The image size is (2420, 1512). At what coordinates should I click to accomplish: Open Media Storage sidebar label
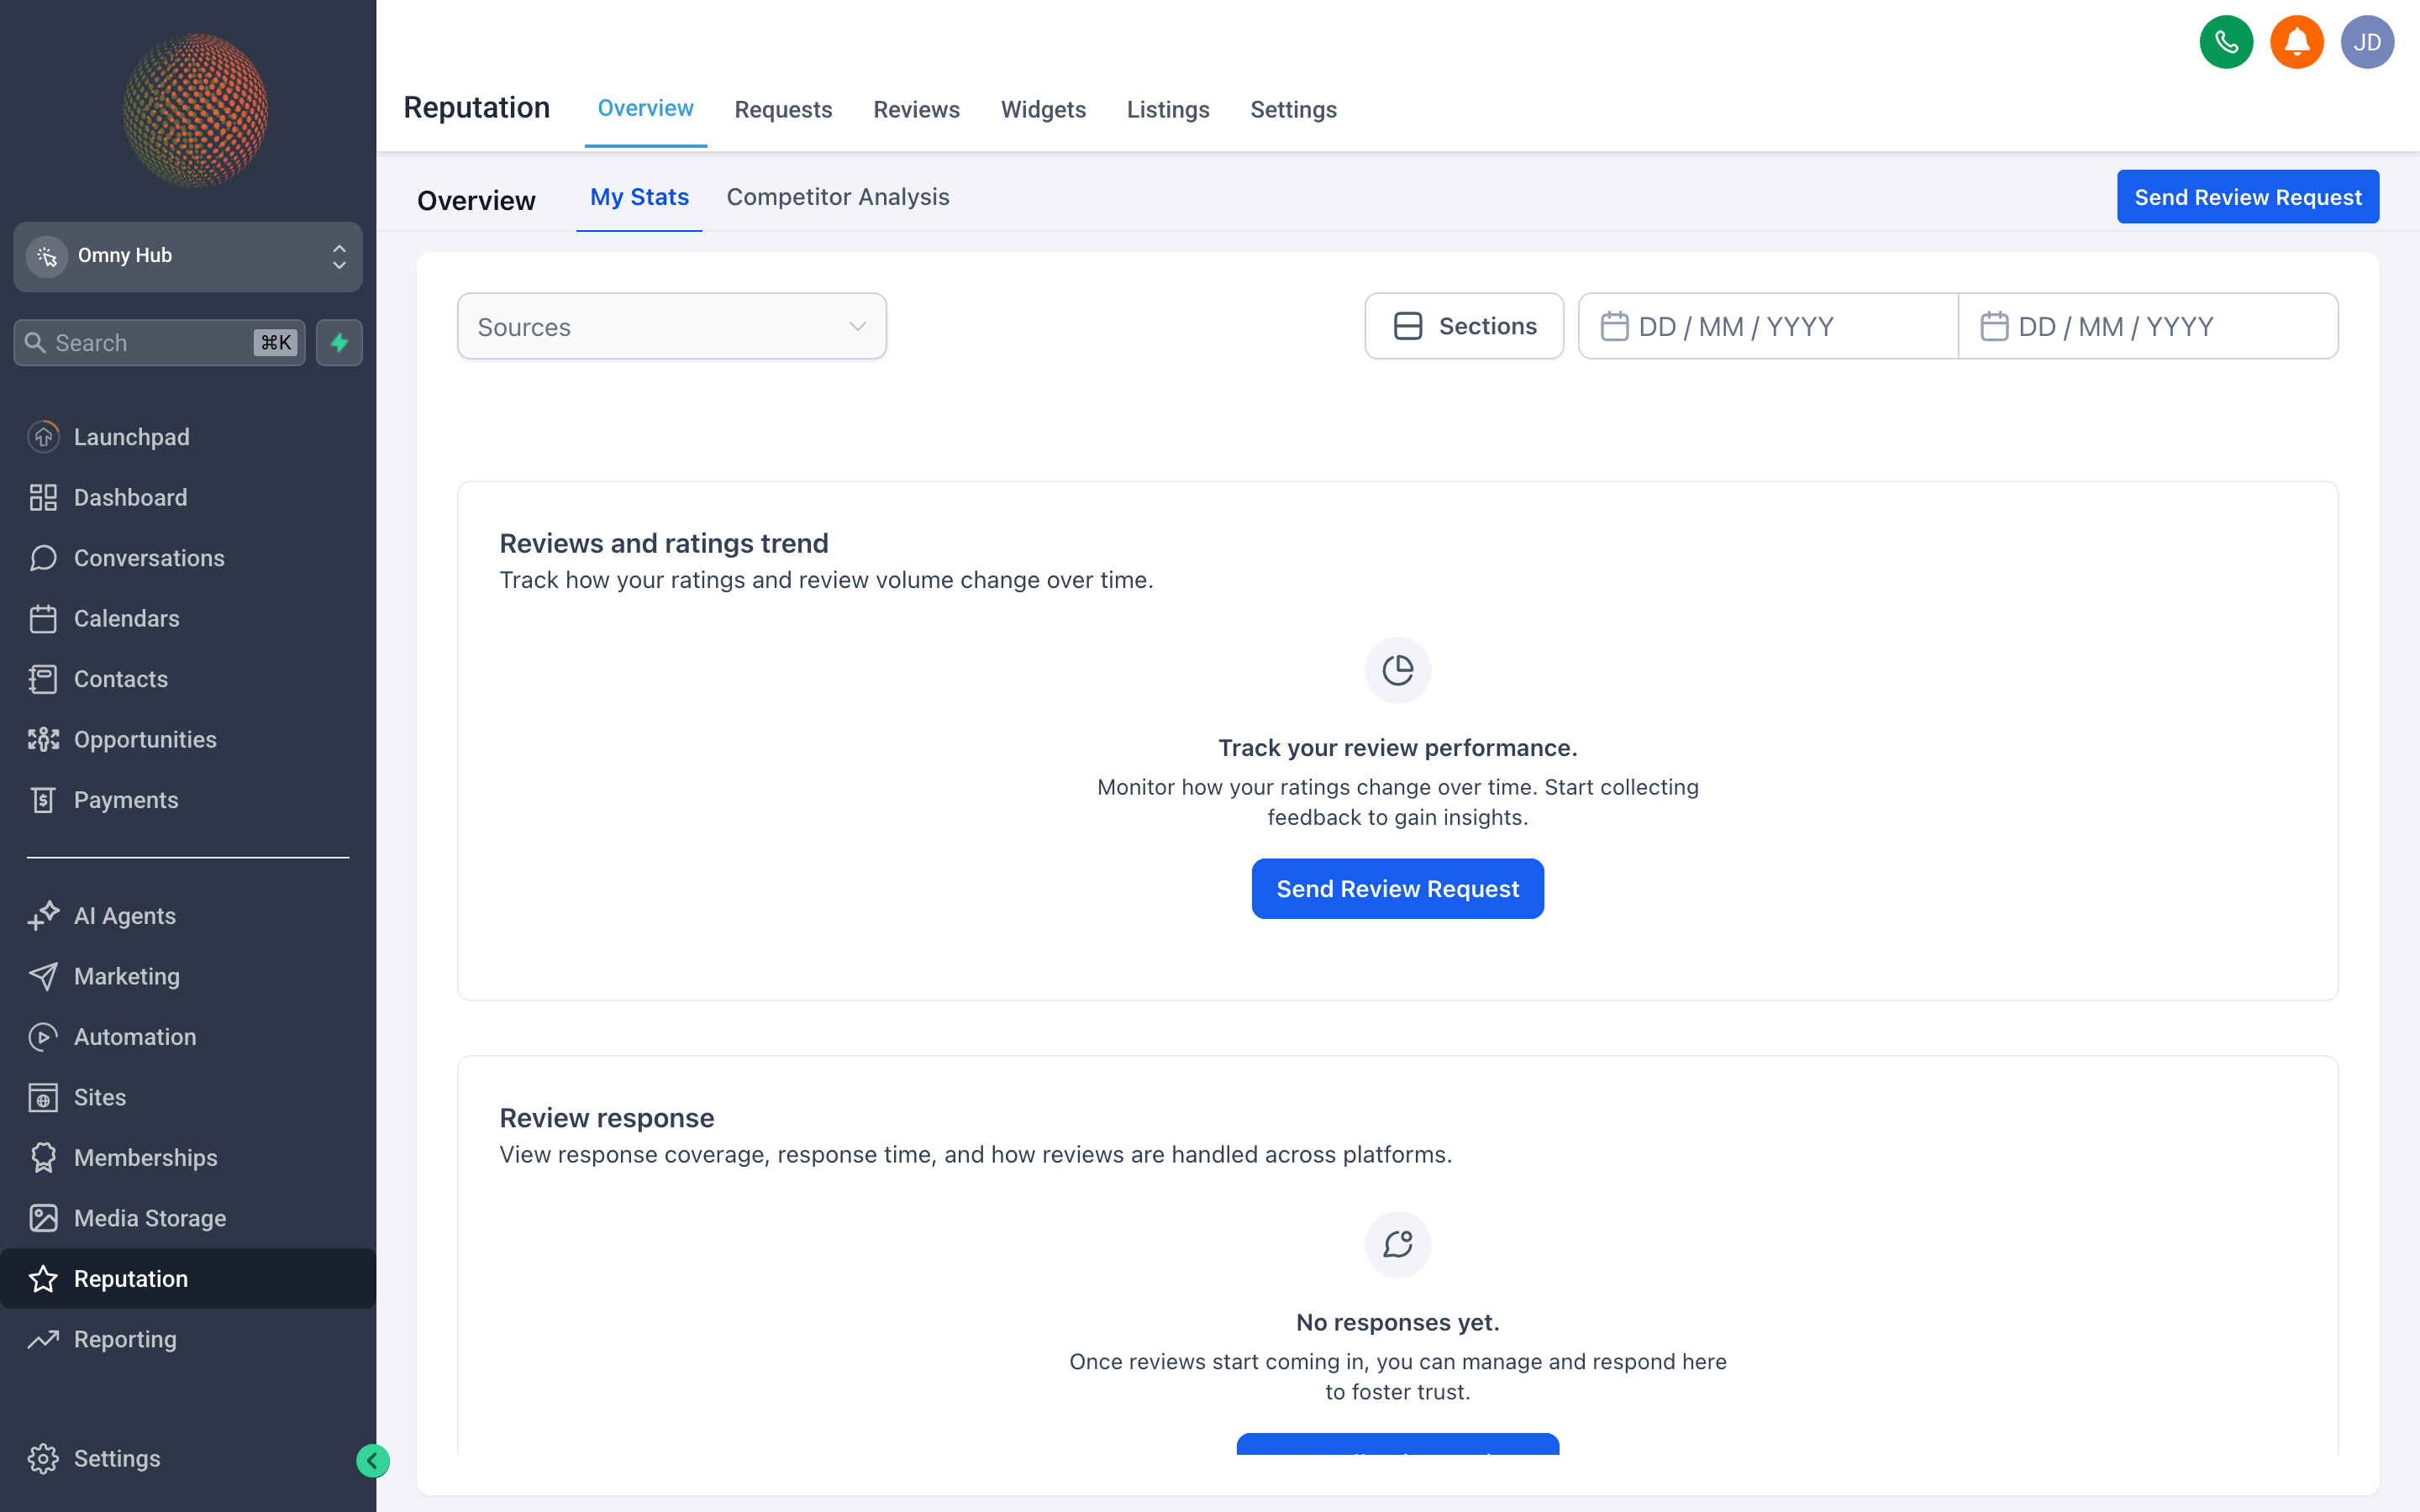click(150, 1218)
